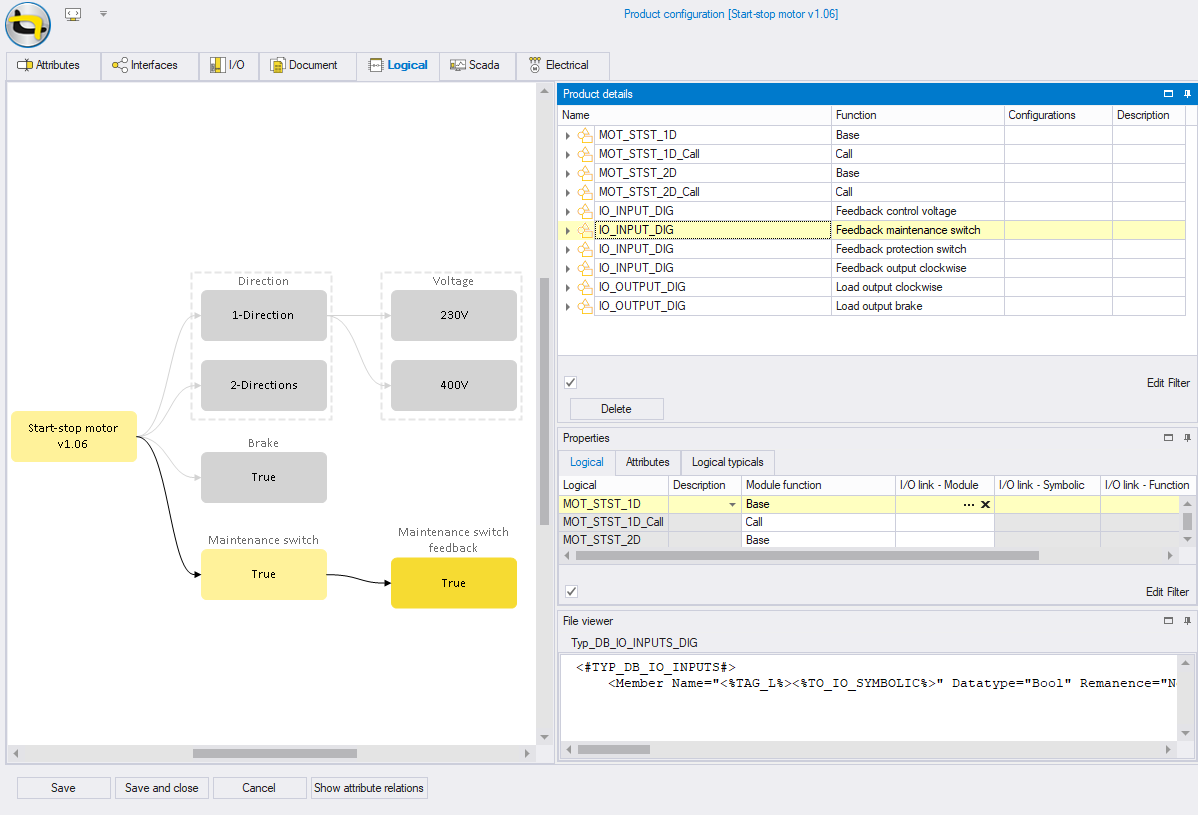Click the diagram horizontal scrollbar thumb
The height and width of the screenshot is (815, 1198).
[275, 753]
